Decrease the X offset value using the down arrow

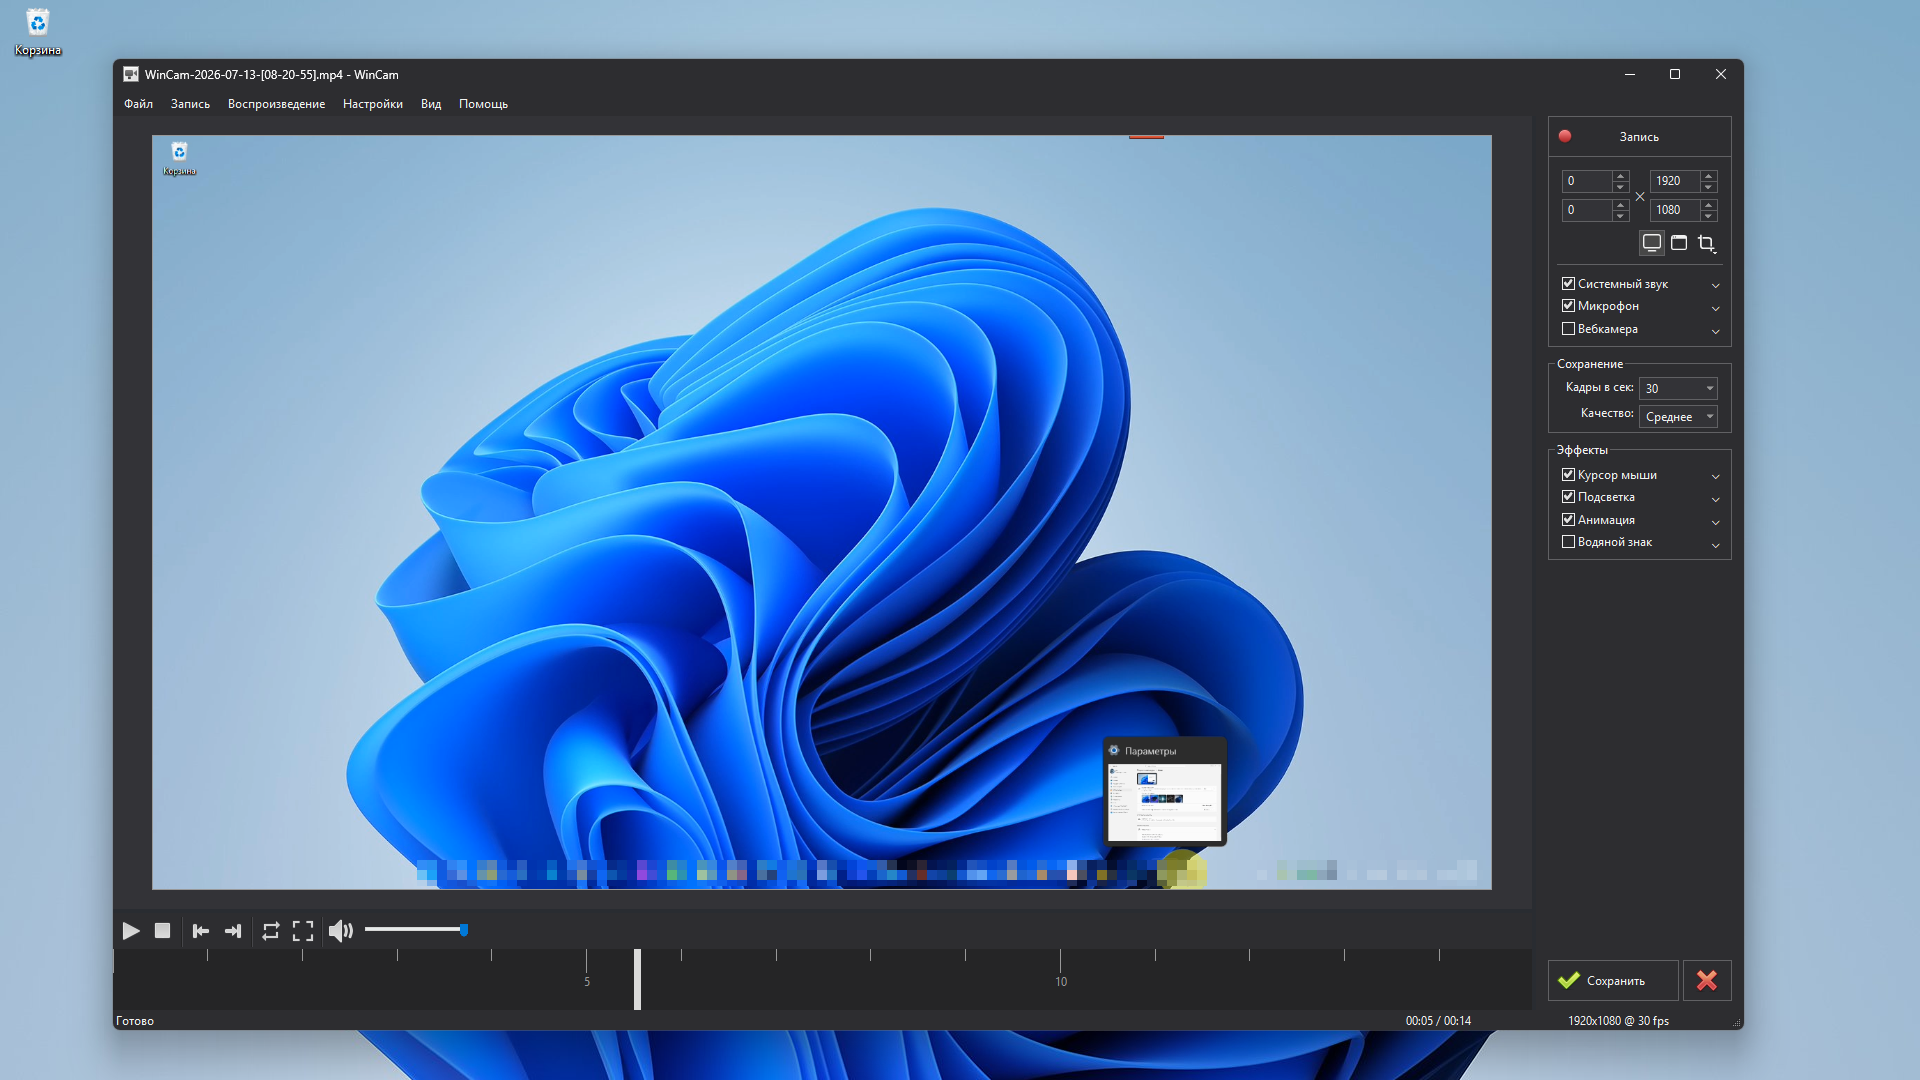[x=1621, y=187]
